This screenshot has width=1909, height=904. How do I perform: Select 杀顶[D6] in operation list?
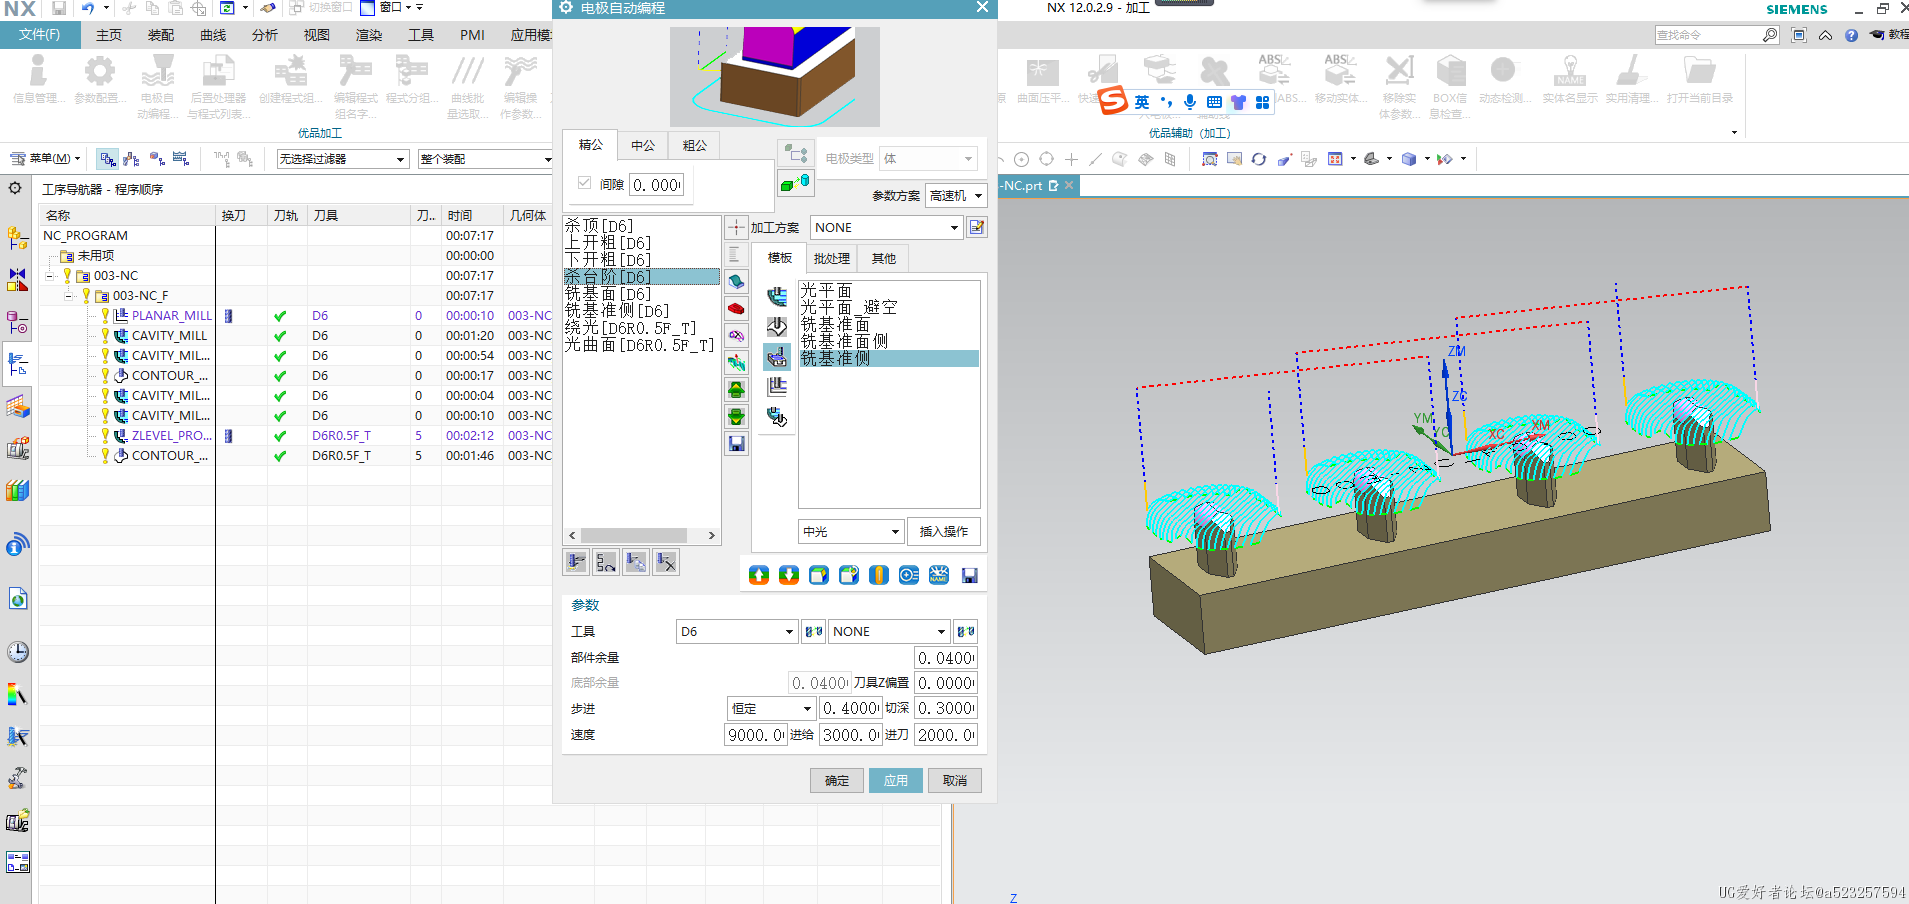click(599, 226)
